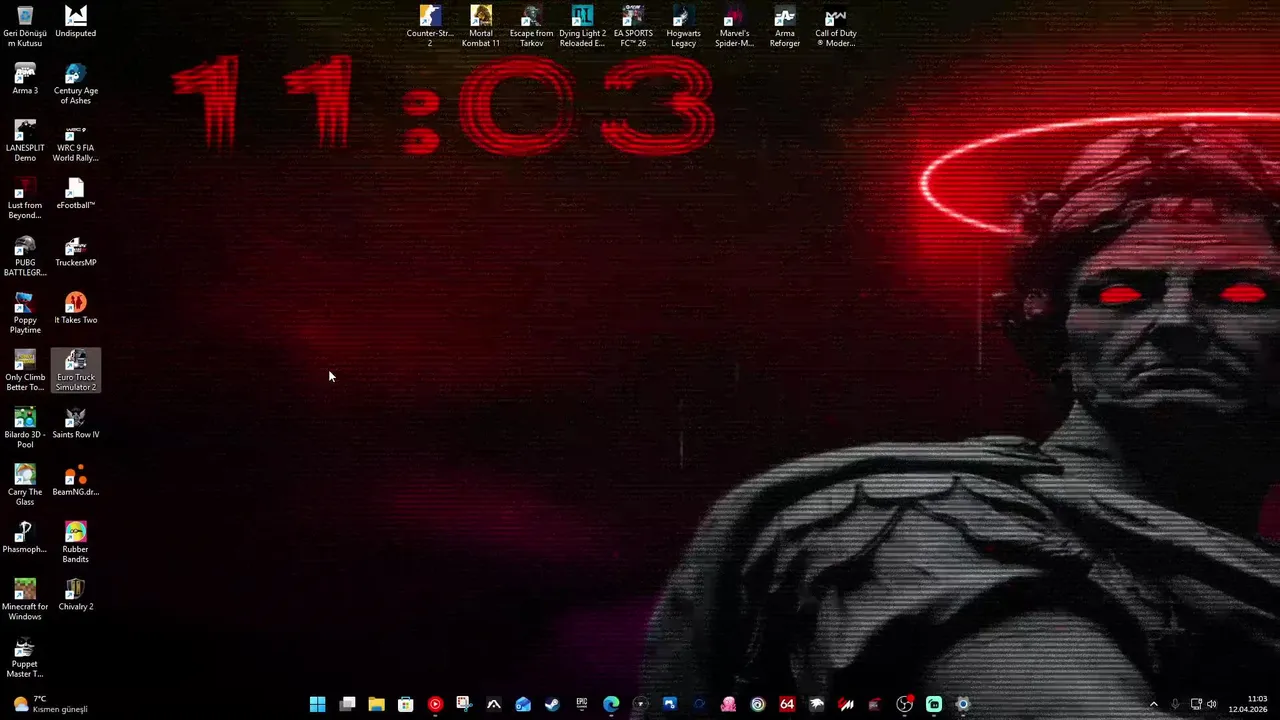Image resolution: width=1280 pixels, height=720 pixels.
Task: Open Task View from the taskbar
Action: click(347, 704)
